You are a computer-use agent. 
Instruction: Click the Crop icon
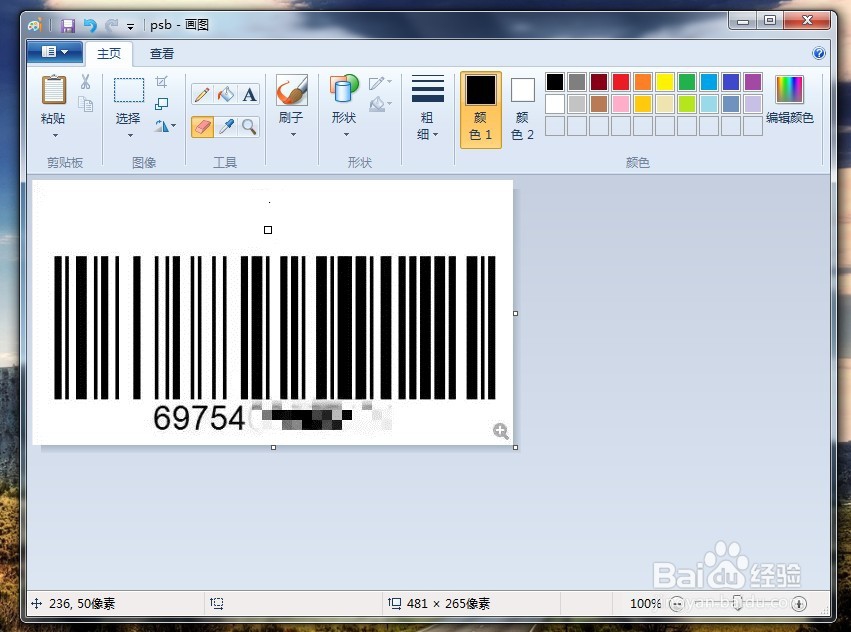[x=161, y=82]
